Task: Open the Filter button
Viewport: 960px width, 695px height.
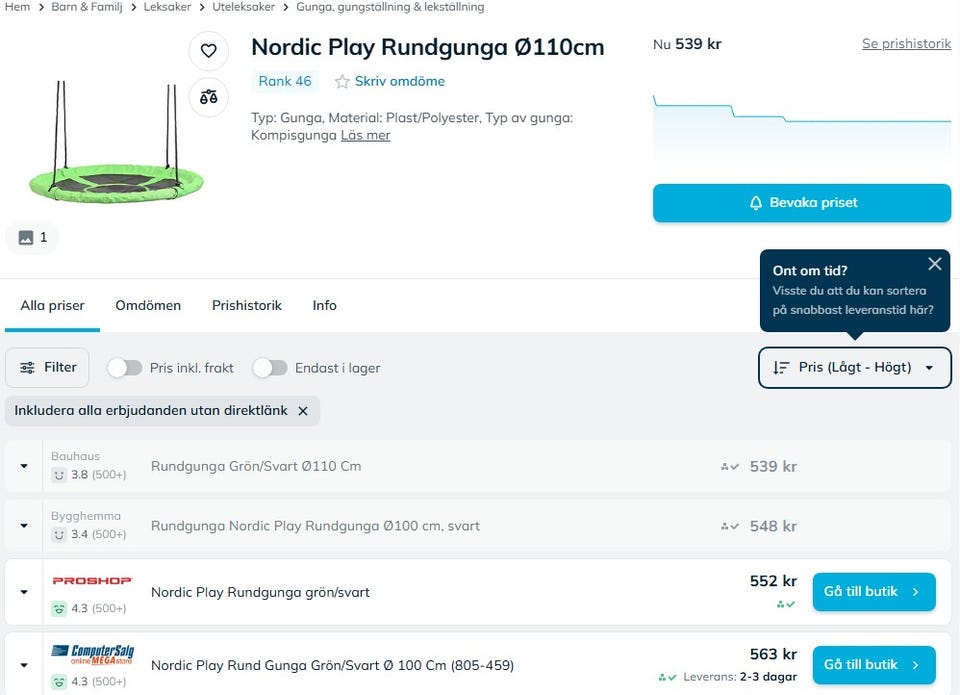Action: tap(48, 368)
